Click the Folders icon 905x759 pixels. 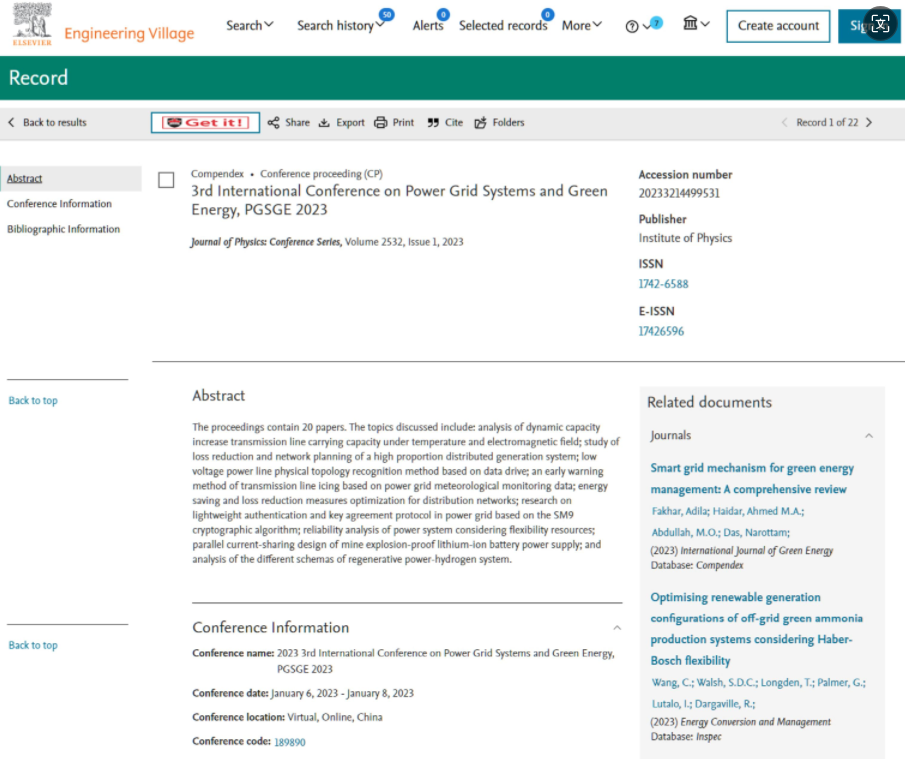click(x=480, y=122)
